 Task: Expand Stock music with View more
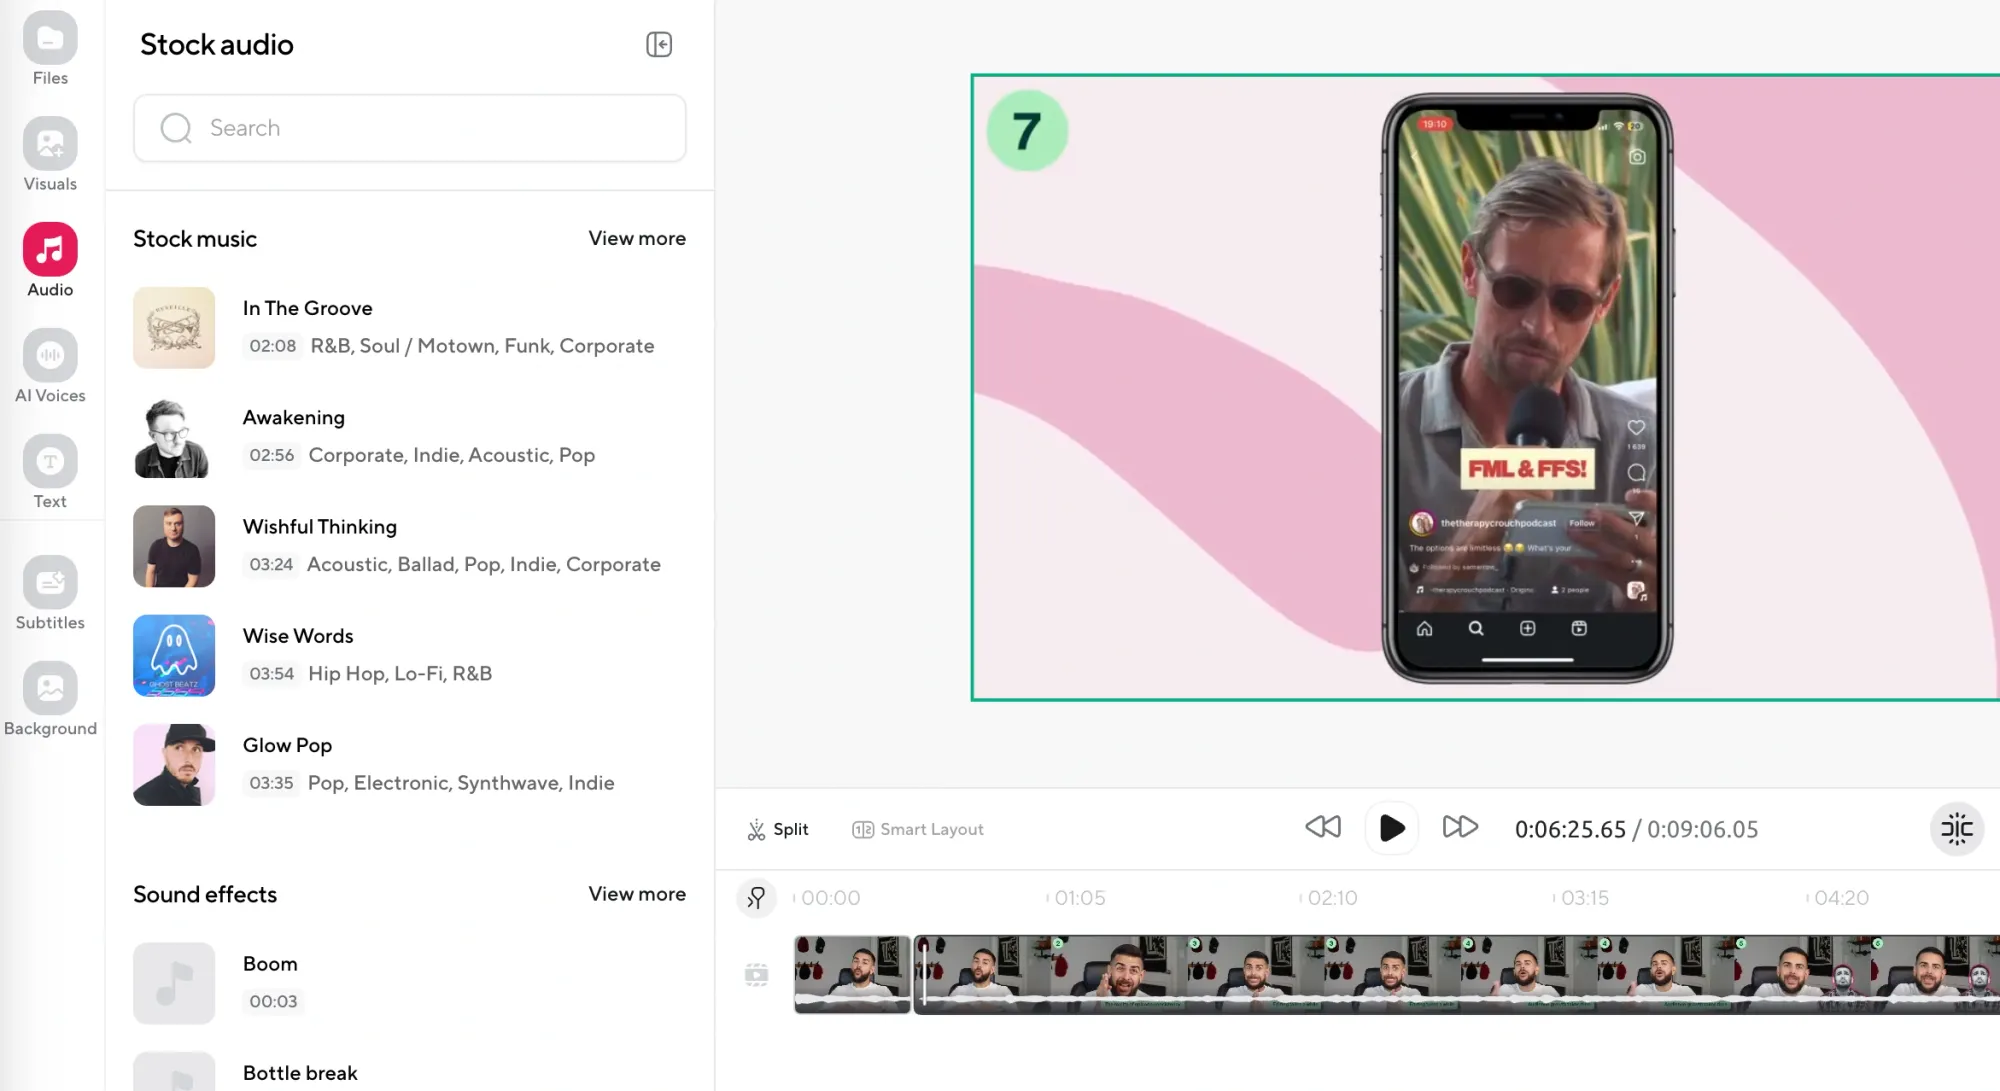(636, 238)
